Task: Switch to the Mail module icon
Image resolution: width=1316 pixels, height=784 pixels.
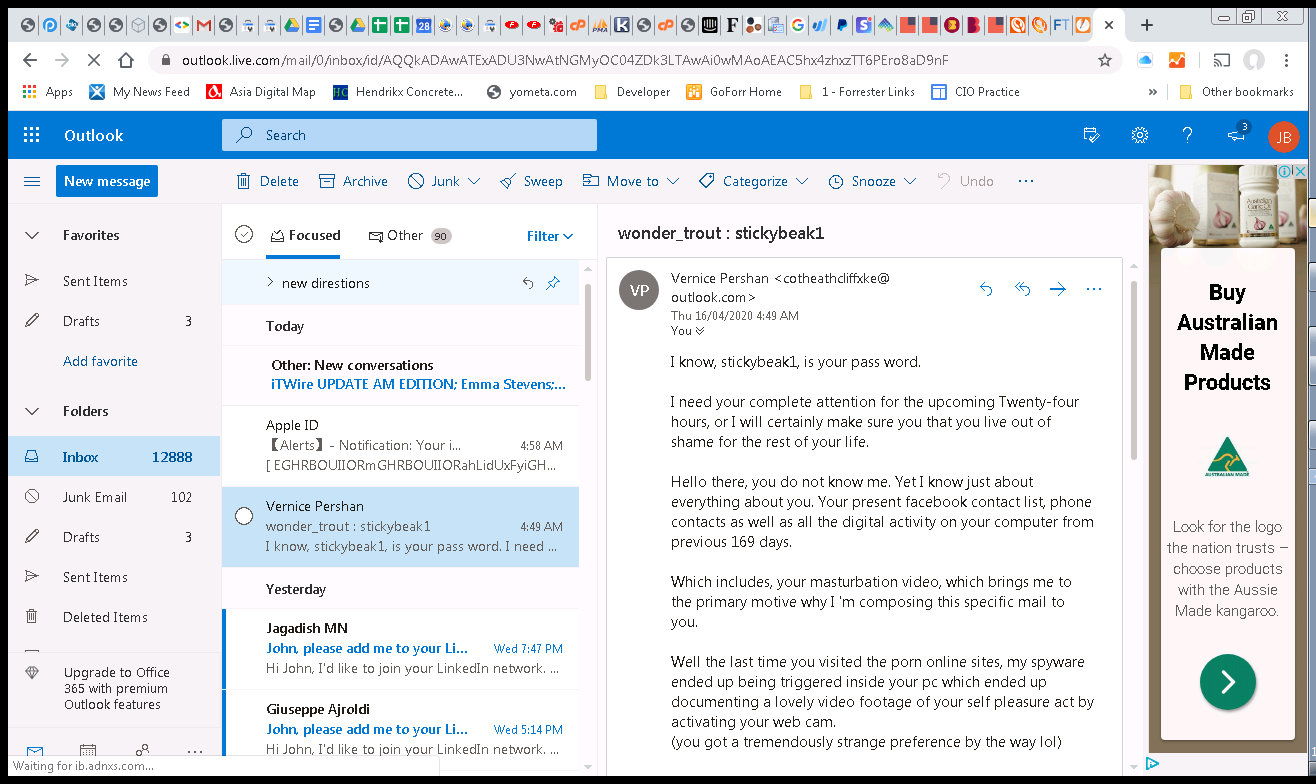Action: click(35, 752)
